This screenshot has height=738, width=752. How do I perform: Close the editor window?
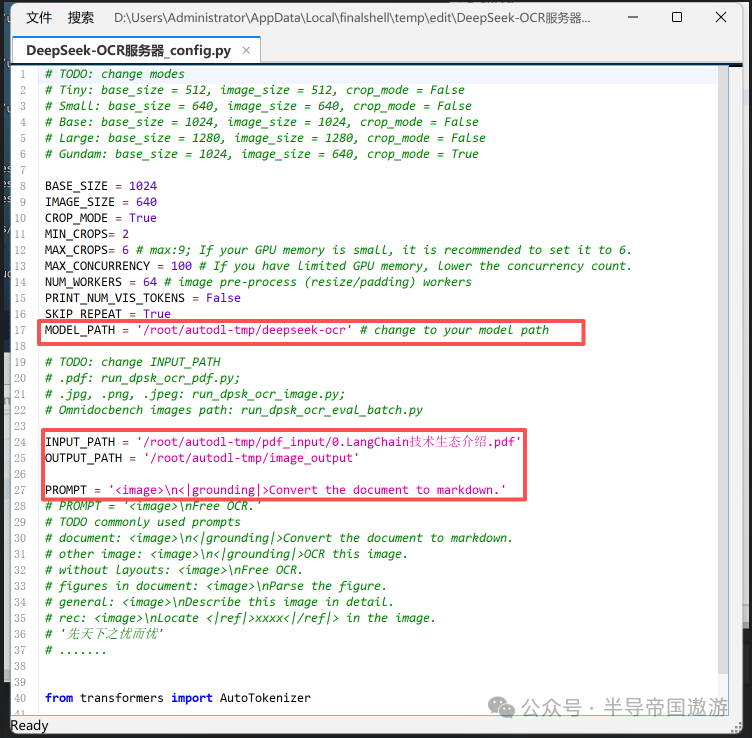click(x=721, y=17)
